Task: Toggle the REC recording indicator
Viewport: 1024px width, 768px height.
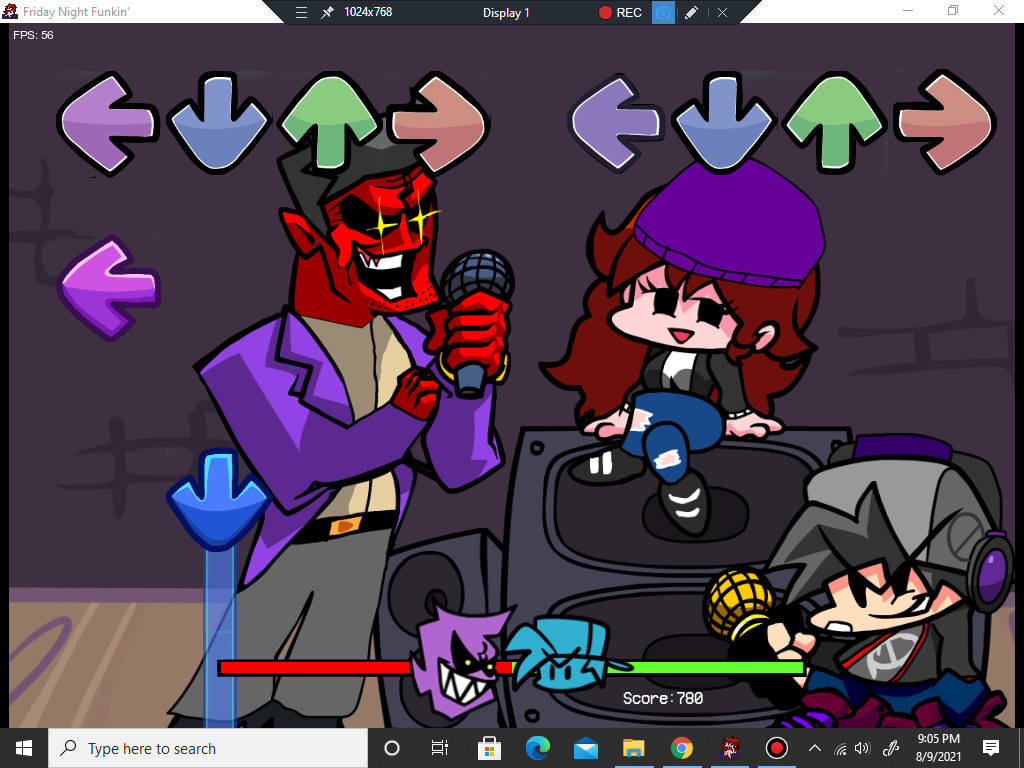Action: [x=618, y=13]
